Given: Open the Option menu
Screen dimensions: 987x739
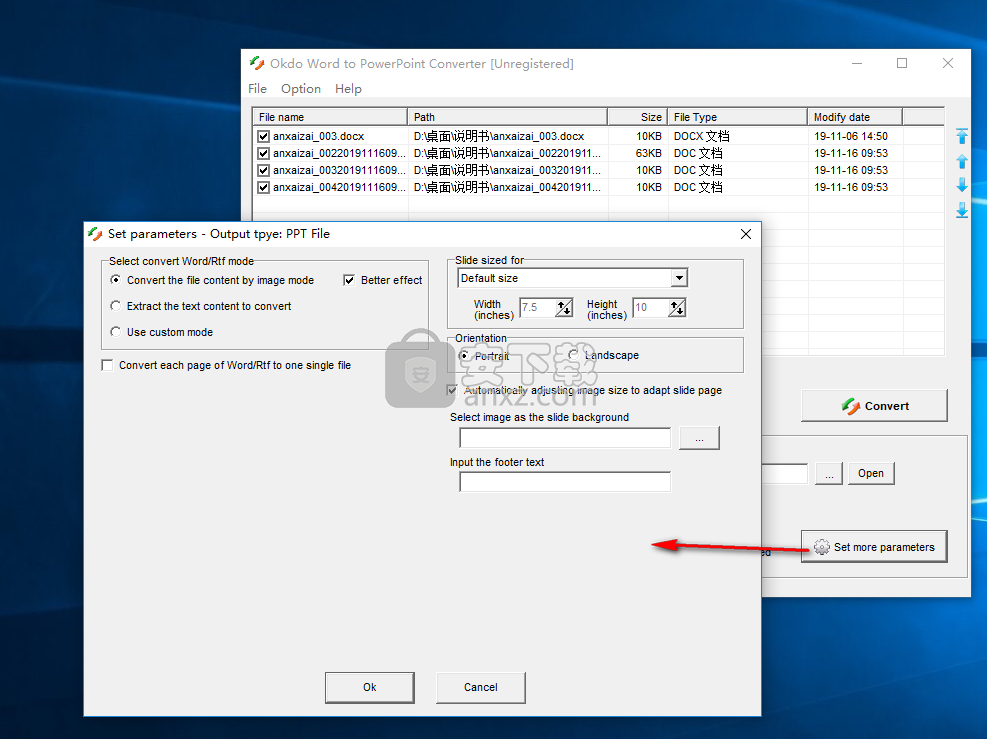Looking at the screenshot, I should point(301,89).
